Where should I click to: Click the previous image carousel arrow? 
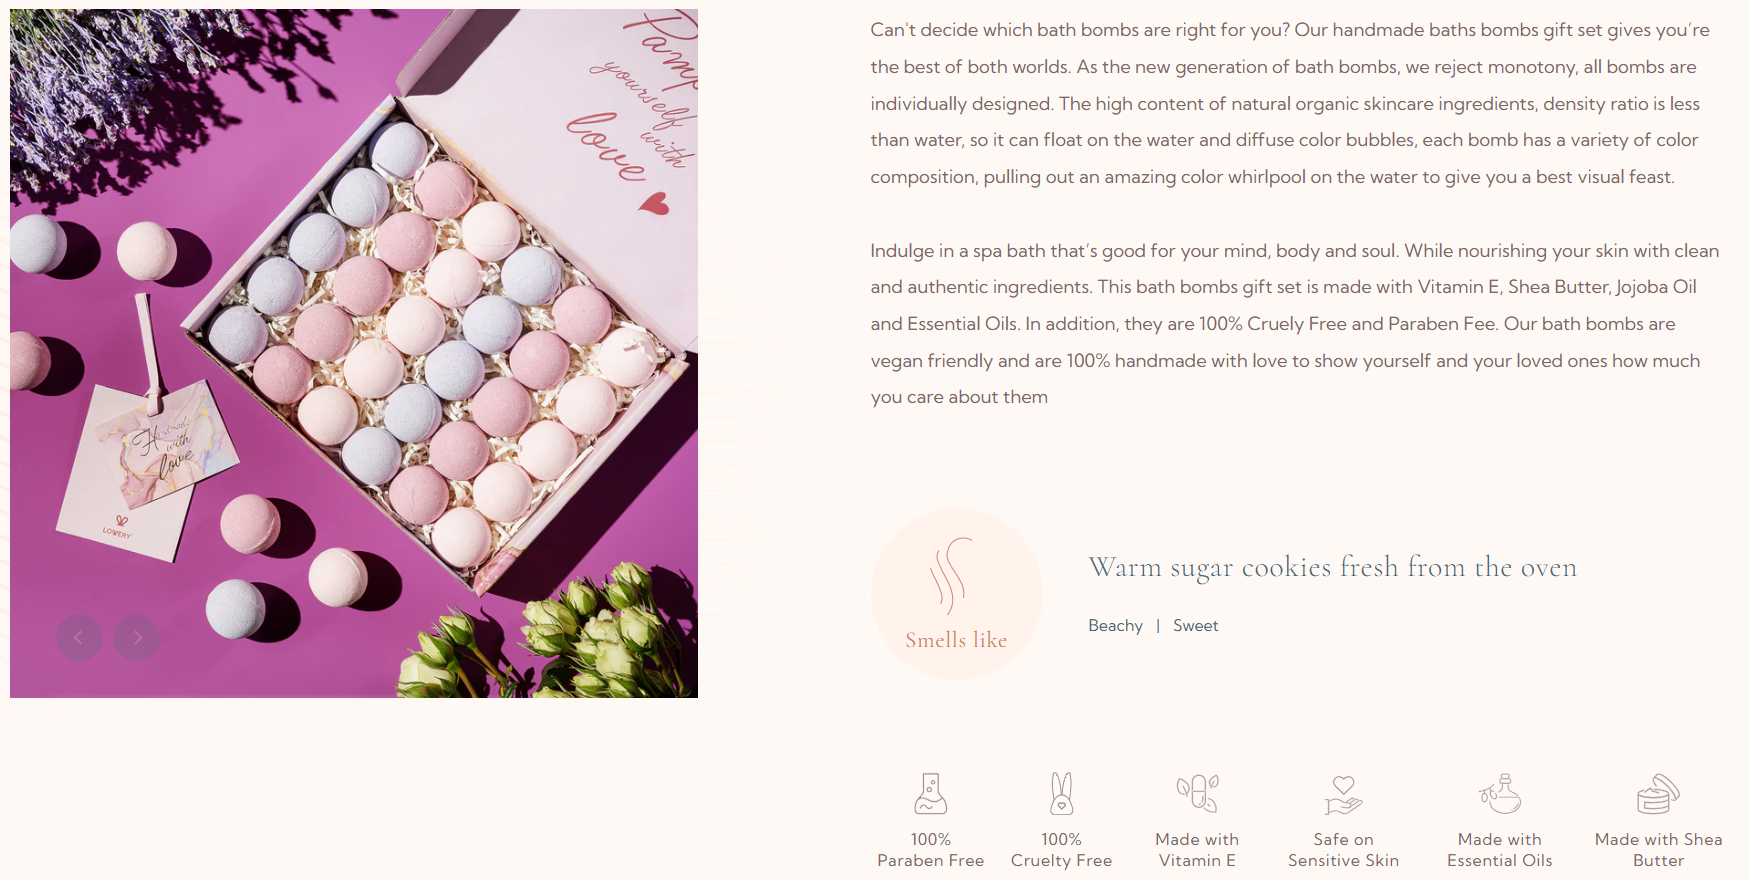79,637
